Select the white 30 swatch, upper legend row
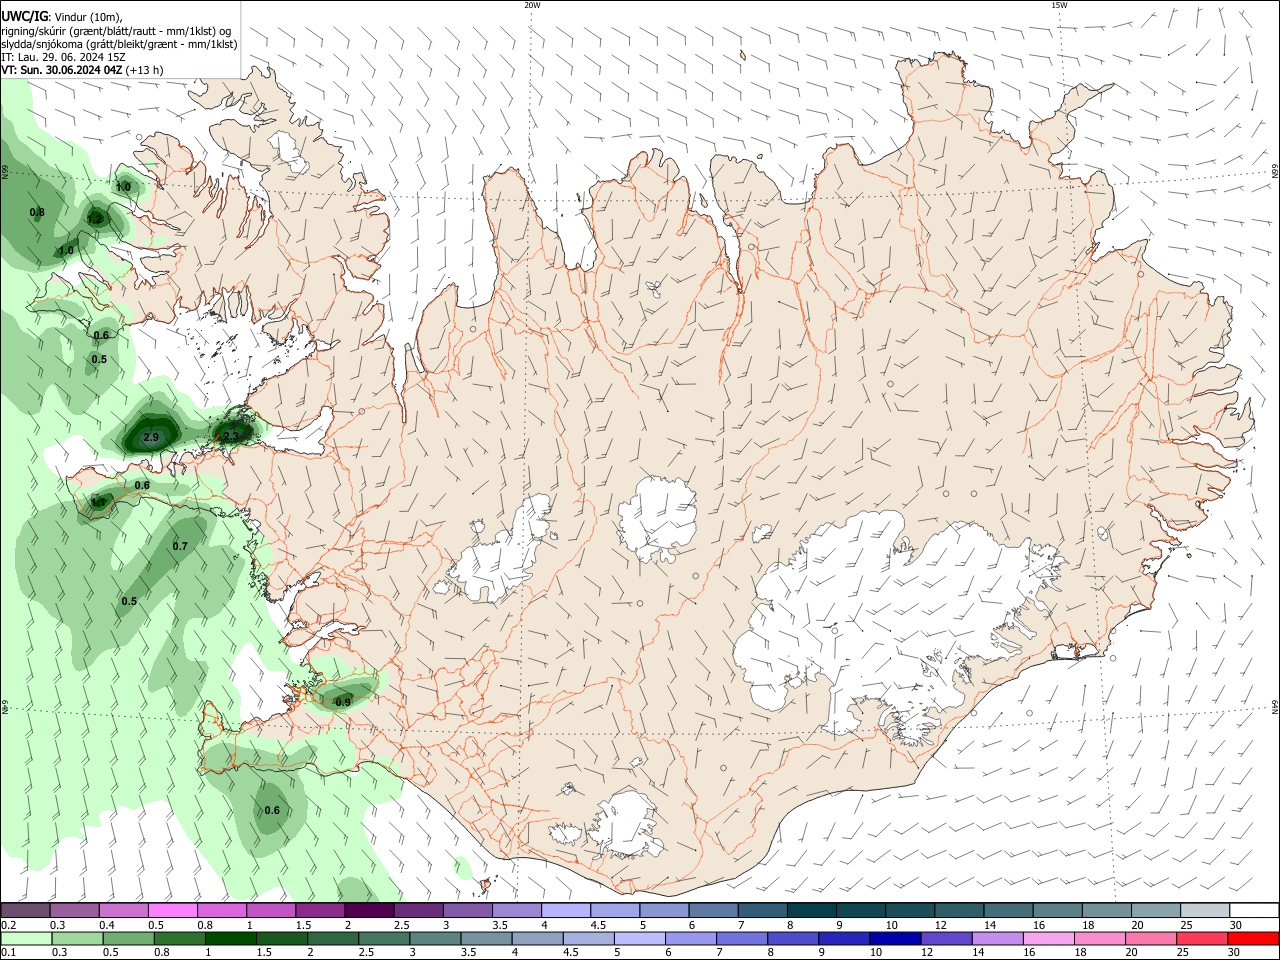Viewport: 1280px width, 960px height. pos(1254,910)
